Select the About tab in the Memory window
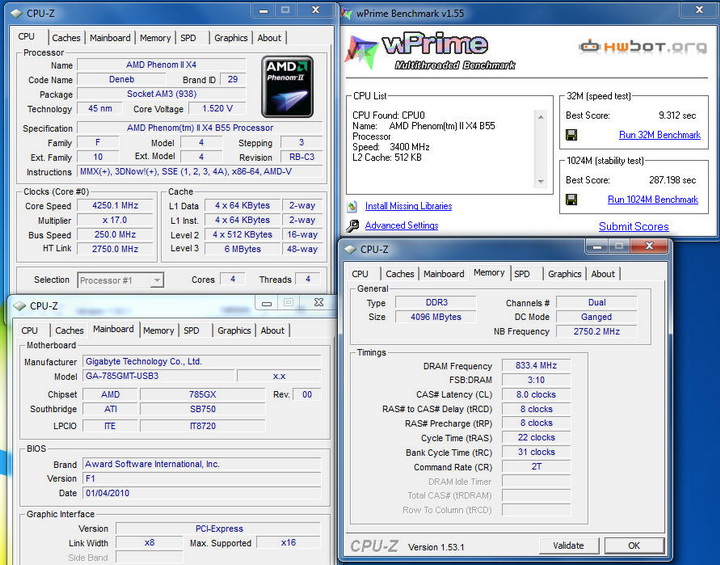 click(603, 274)
